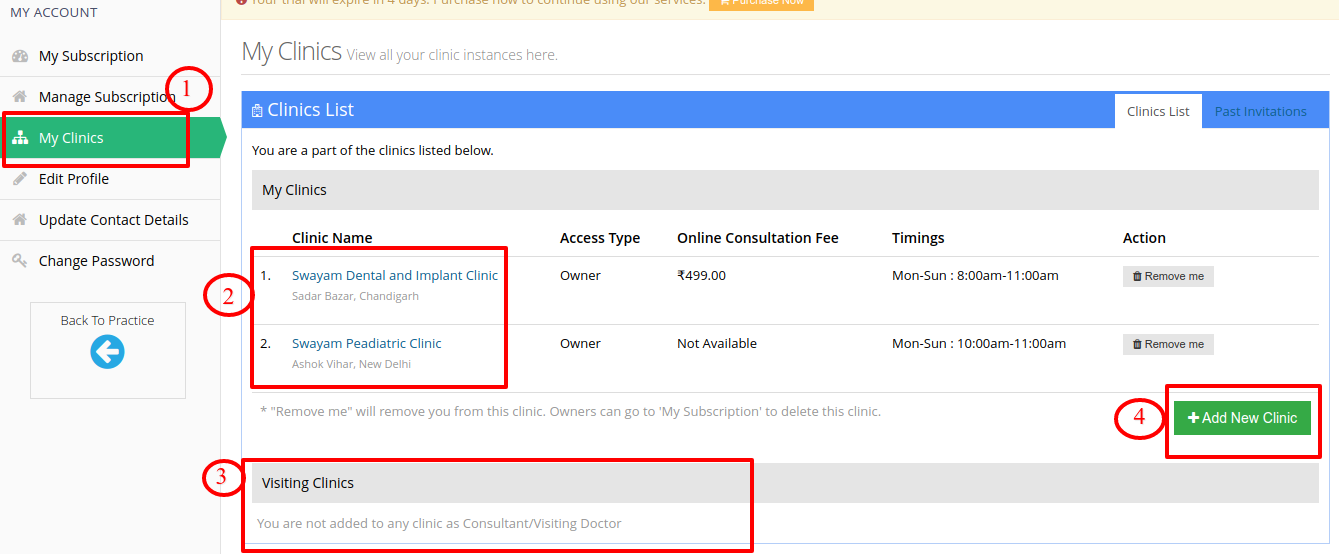Click the My Subscription dashboard icon

coord(20,56)
